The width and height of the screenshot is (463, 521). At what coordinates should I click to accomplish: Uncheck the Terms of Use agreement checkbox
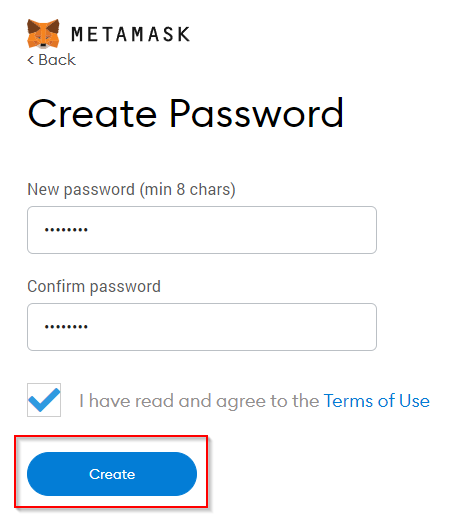(x=44, y=400)
